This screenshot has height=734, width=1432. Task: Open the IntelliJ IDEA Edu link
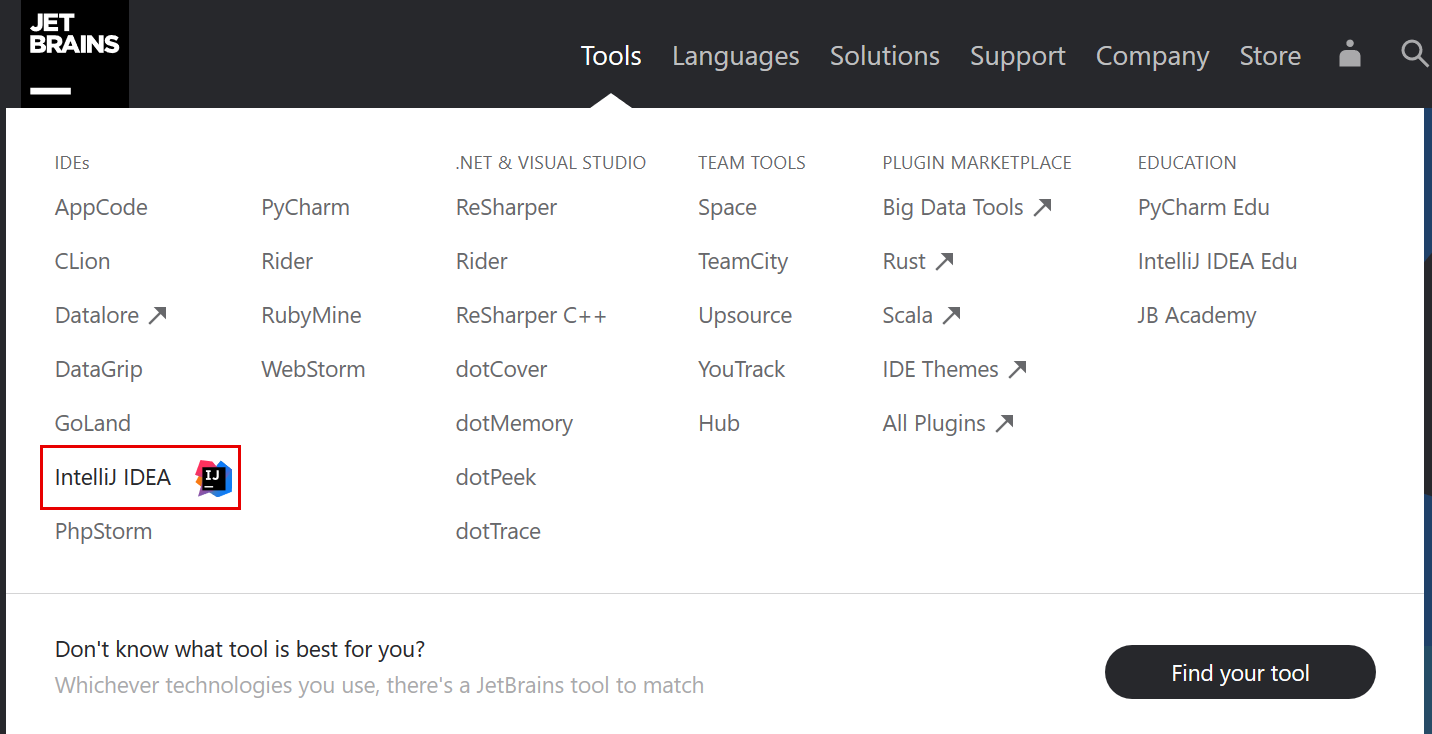click(x=1217, y=262)
